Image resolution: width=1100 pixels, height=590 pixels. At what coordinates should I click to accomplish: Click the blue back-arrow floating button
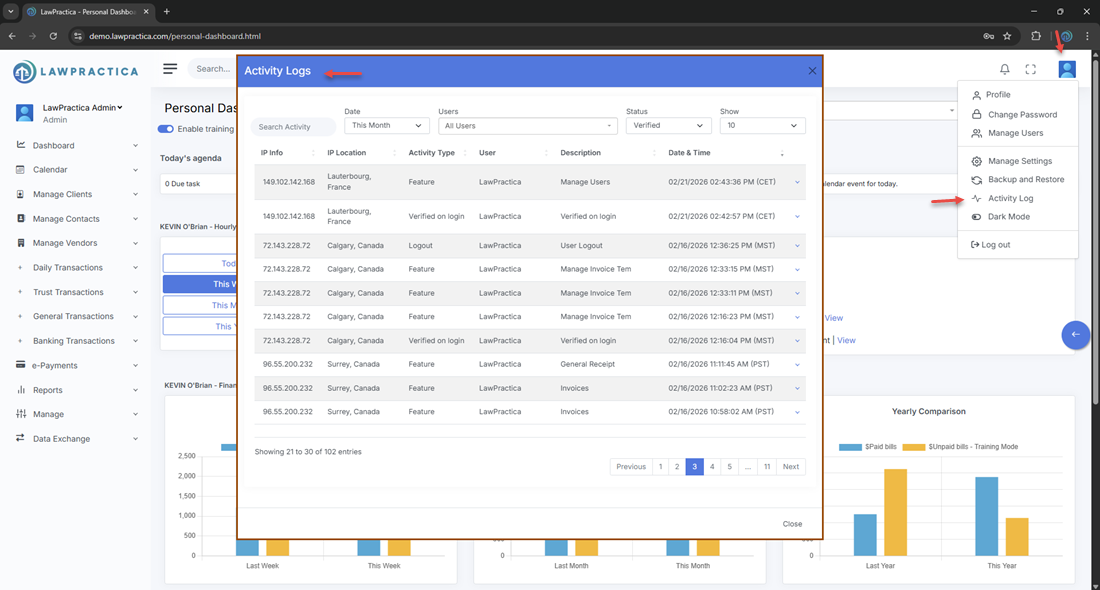[x=1075, y=335]
